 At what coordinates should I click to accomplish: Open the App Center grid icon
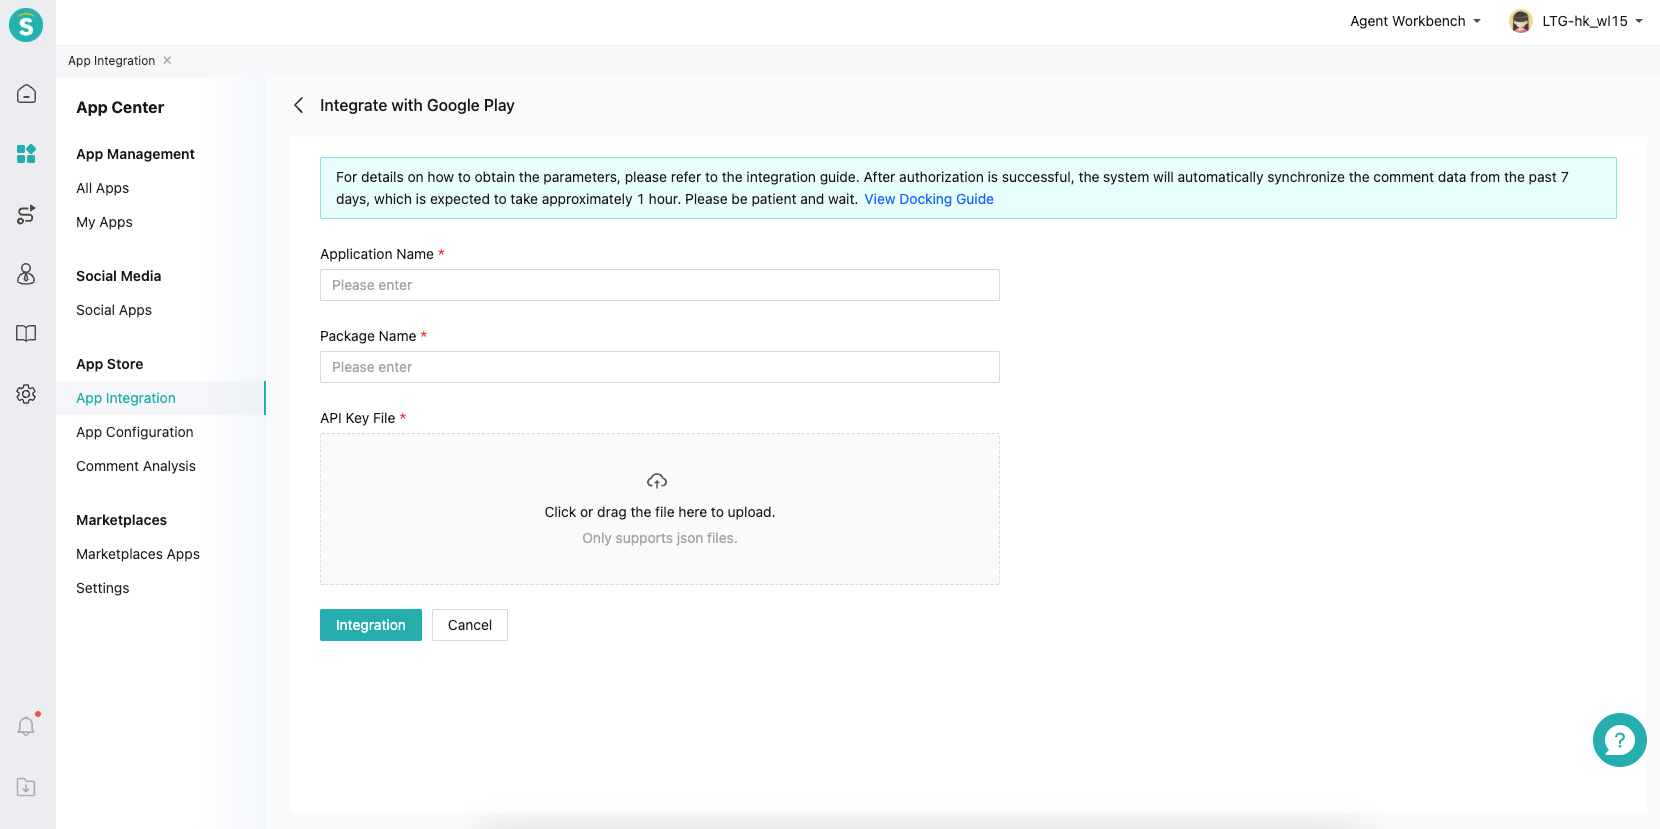click(x=27, y=154)
